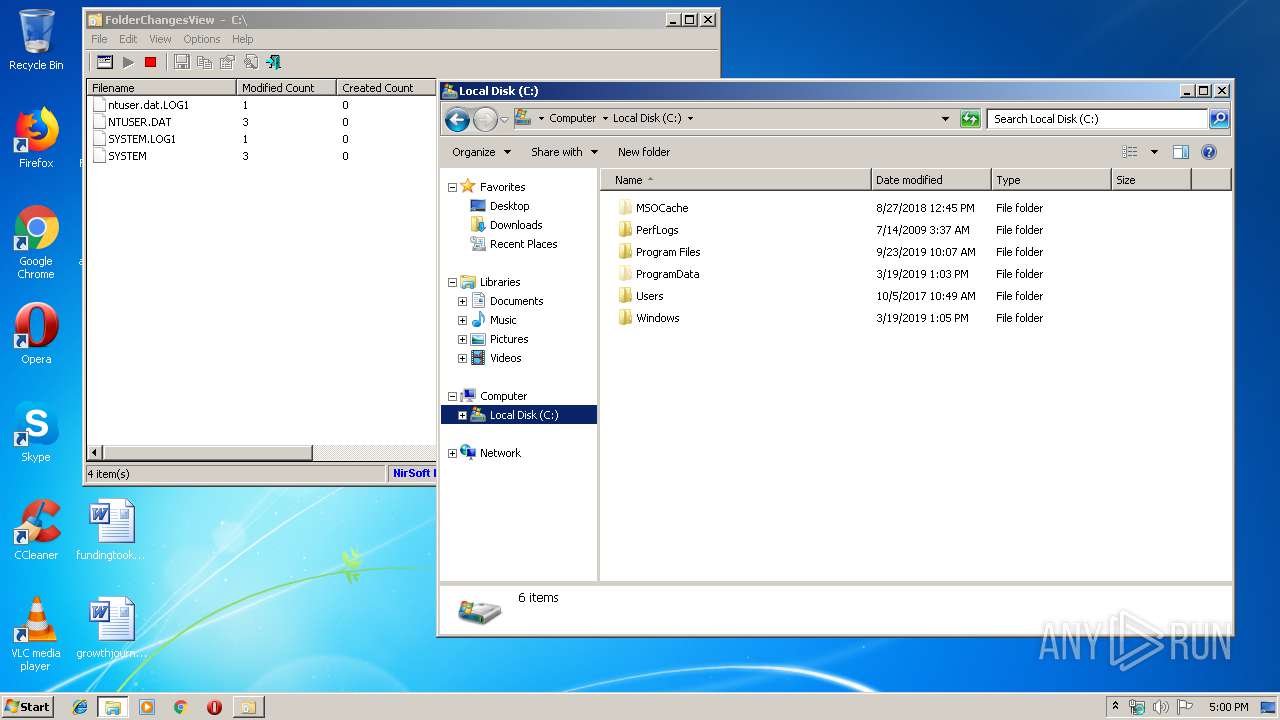Open recent pages dropdown next to Forward

click(504, 120)
